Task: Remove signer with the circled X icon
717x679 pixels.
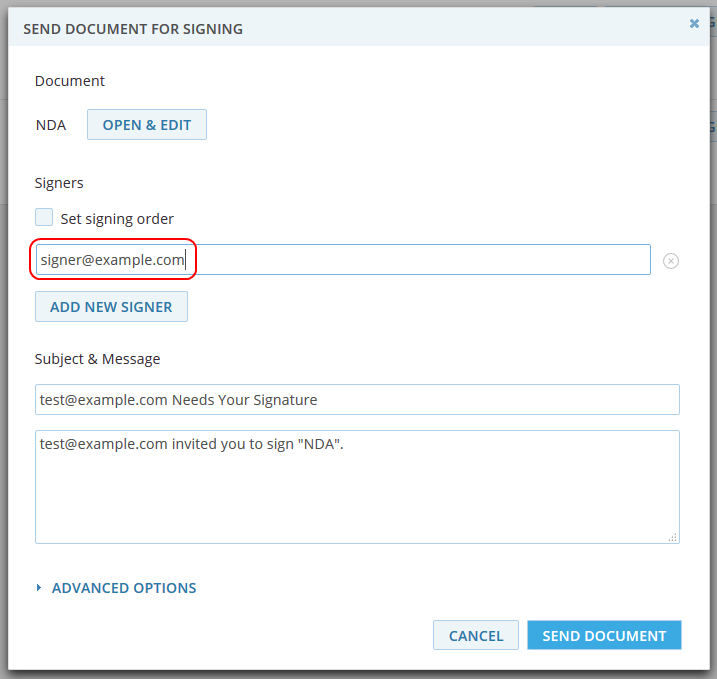Action: pos(670,261)
